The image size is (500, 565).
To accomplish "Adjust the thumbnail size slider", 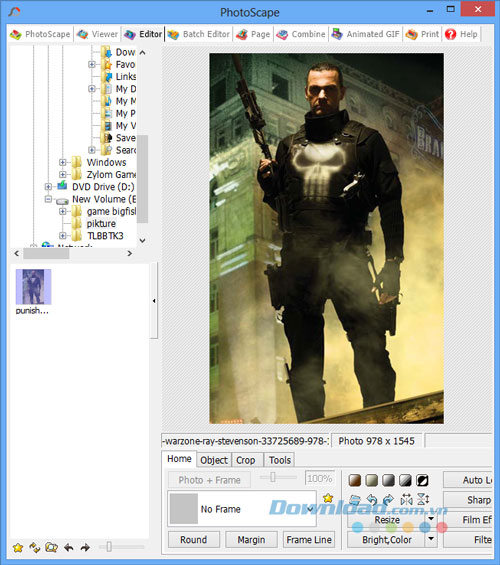I will pos(109,547).
